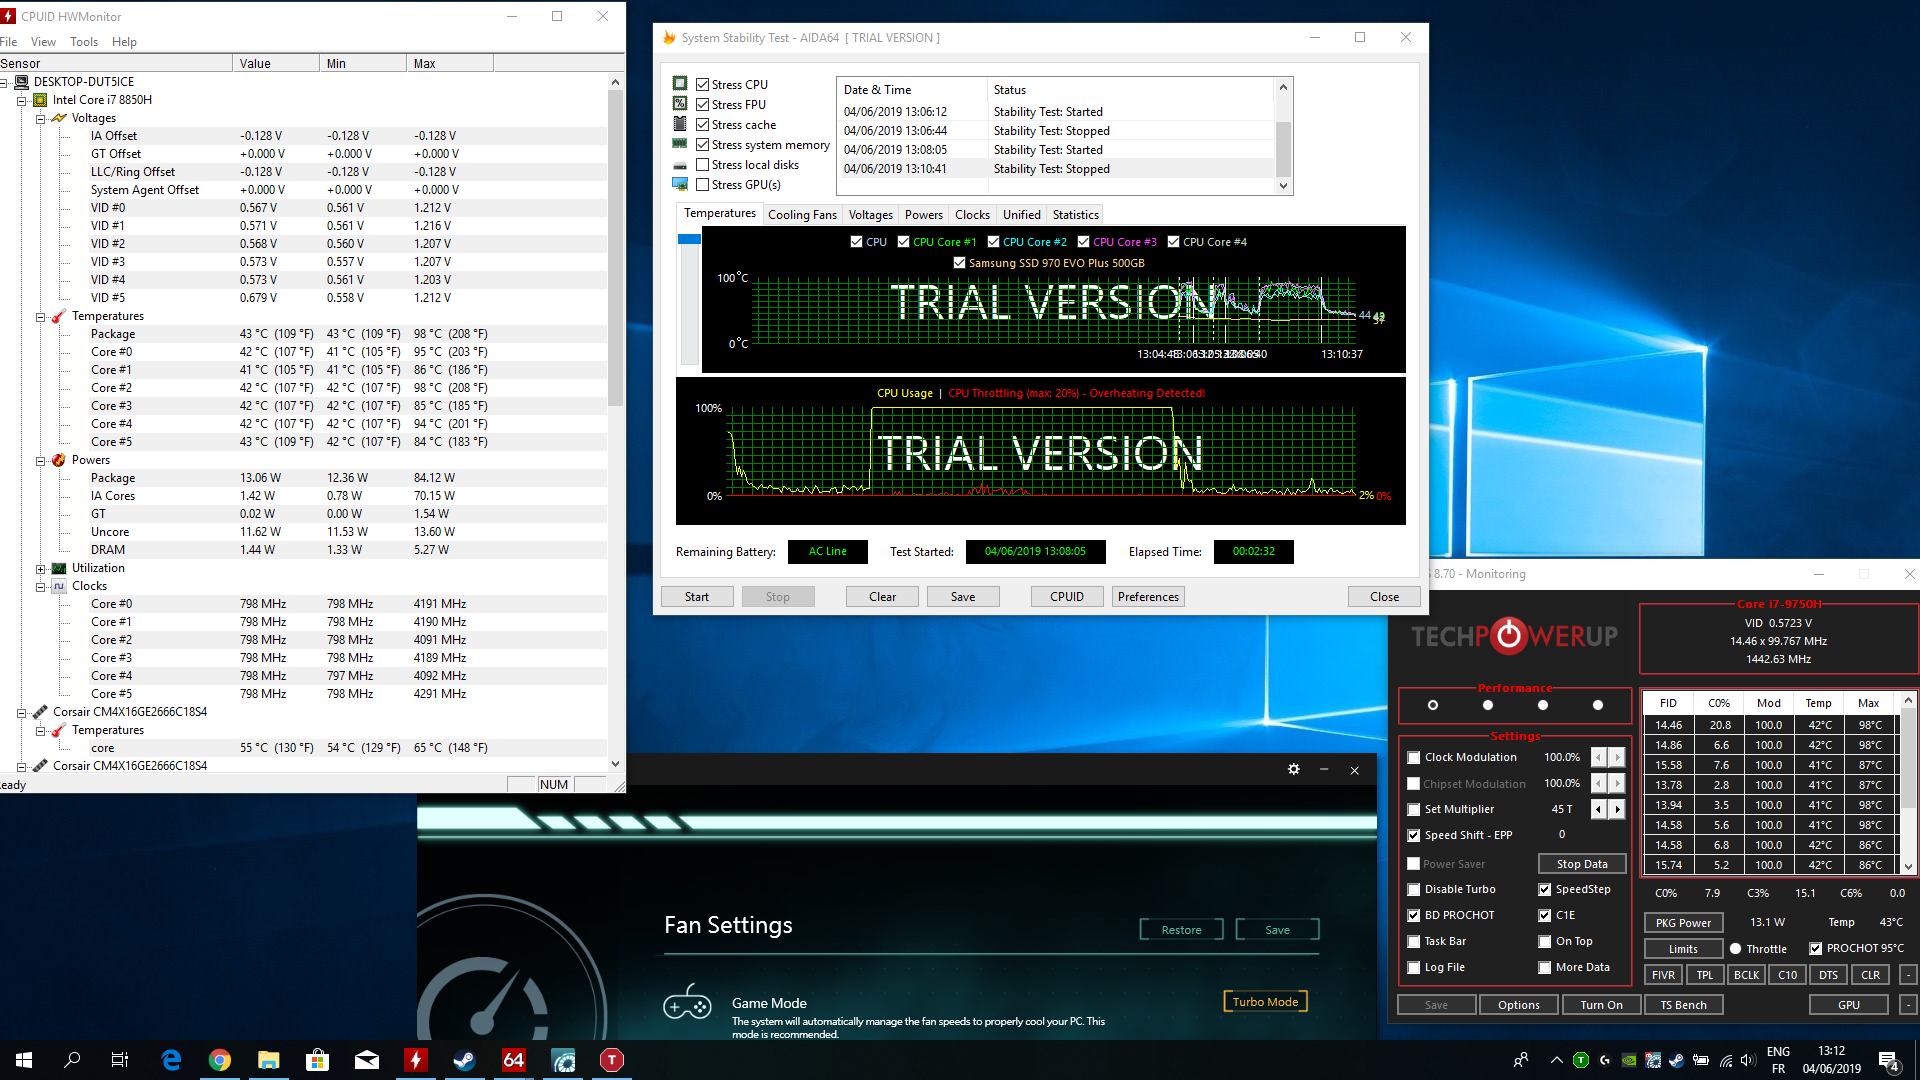
Task: Click the Intel Core i7 8850H chip icon
Action: point(40,100)
